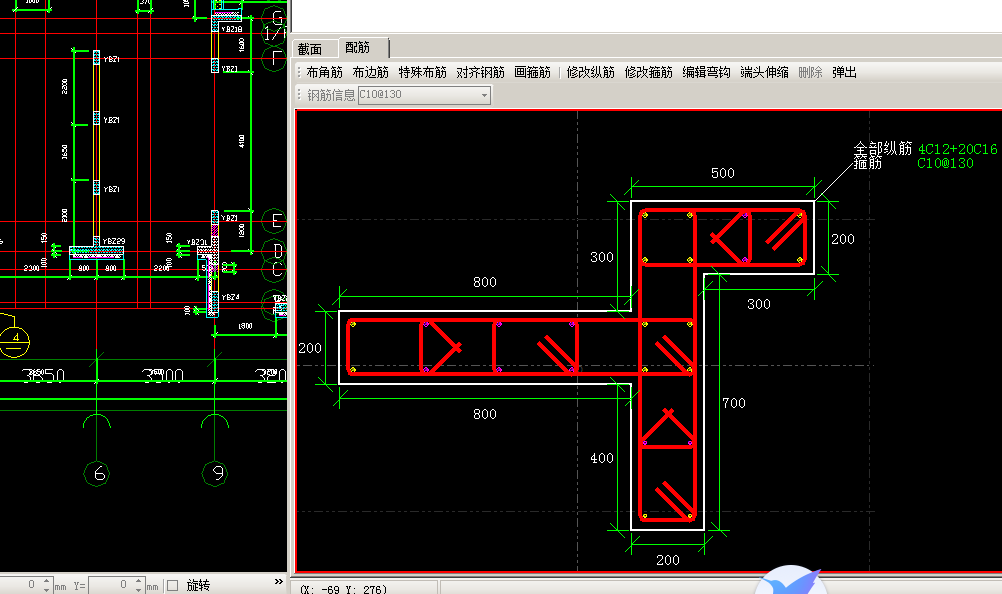Activate the 对齐钢筋 tool

coord(481,72)
